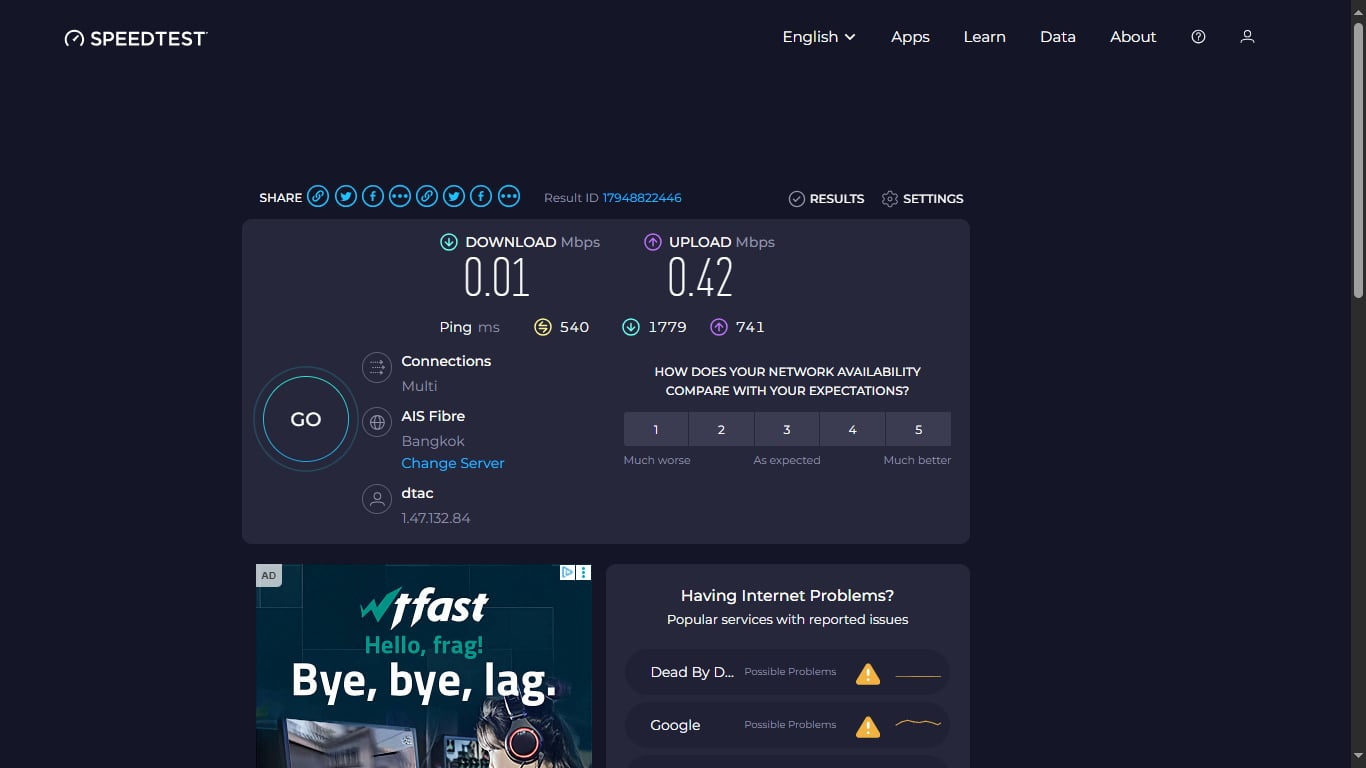Click the AdChoices icon on the ad
Screen dimensions: 1366x768
pos(567,573)
